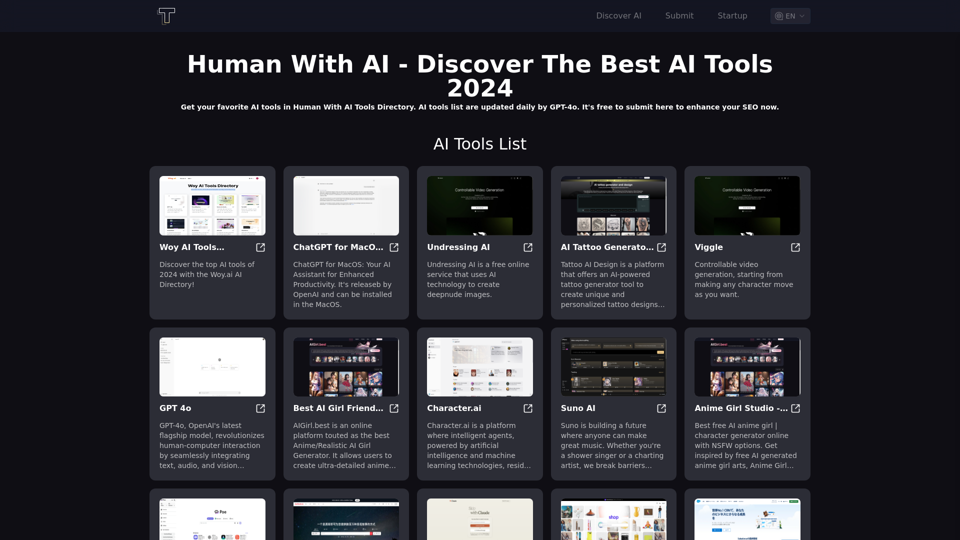Open Woy AI Tools external link icon
The width and height of the screenshot is (960, 540).
tap(260, 247)
